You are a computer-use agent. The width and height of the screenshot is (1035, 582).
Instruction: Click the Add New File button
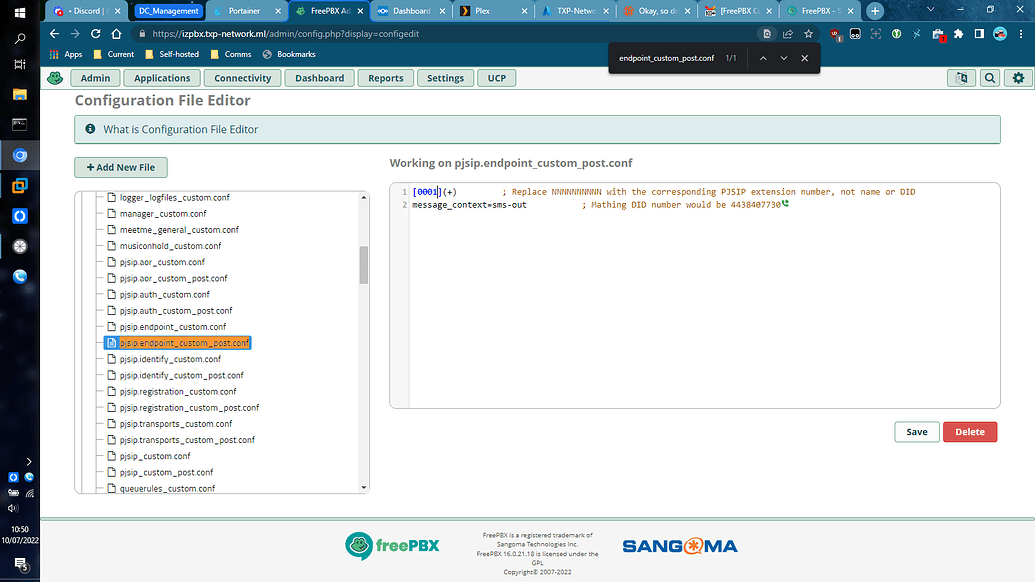click(120, 167)
